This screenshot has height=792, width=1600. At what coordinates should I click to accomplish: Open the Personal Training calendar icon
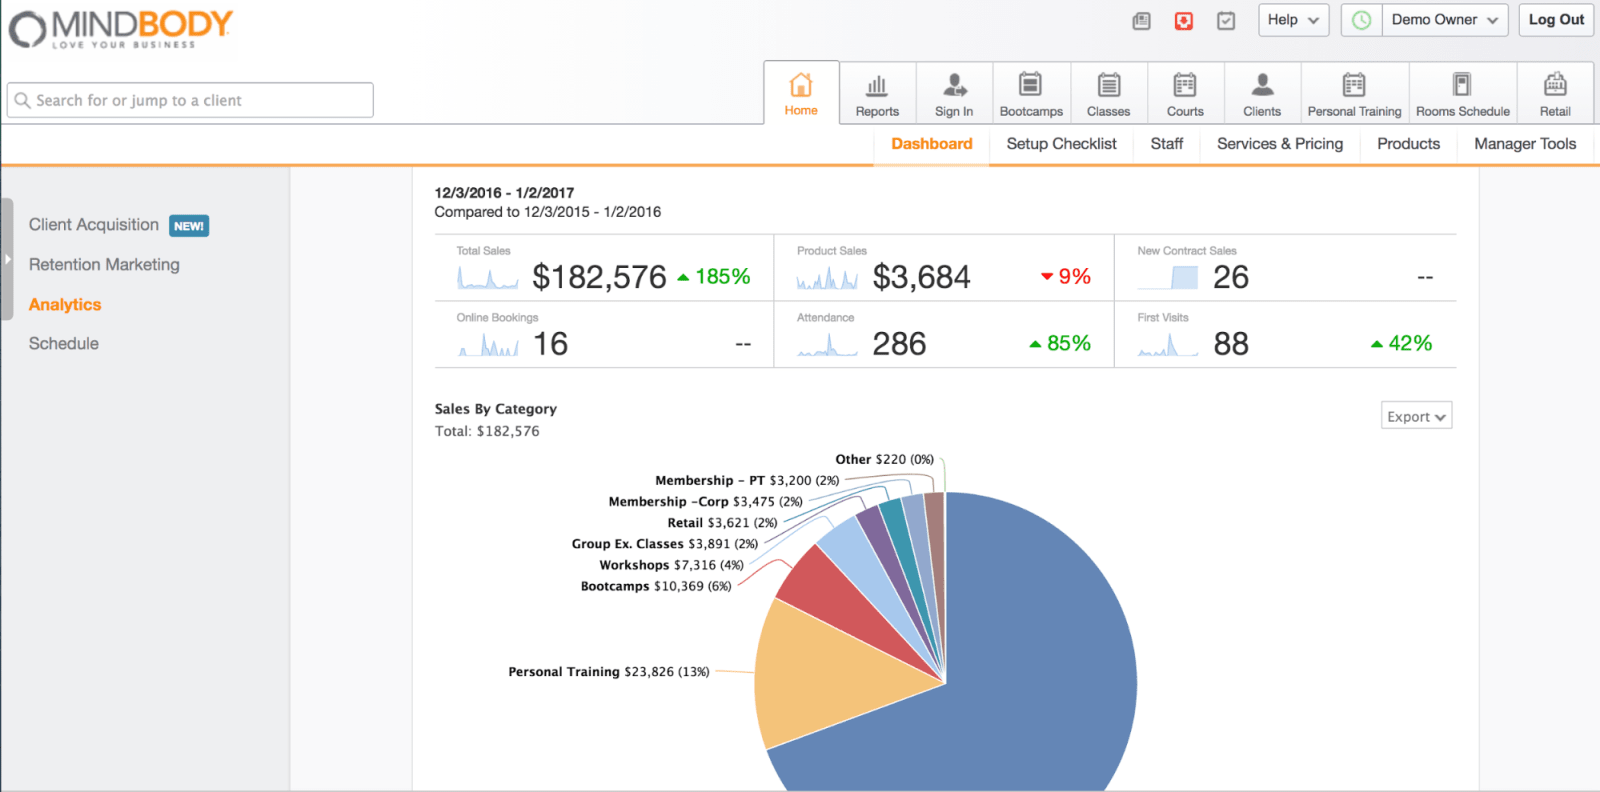[1354, 84]
